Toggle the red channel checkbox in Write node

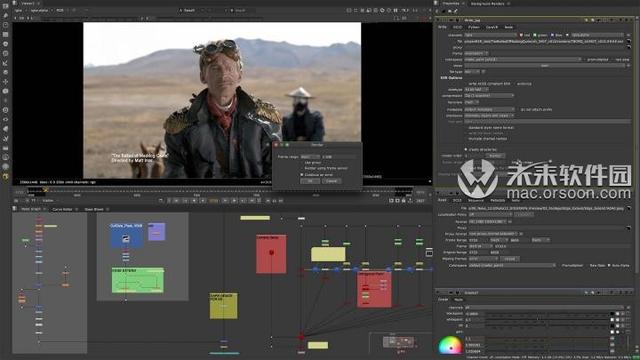pos(521,35)
